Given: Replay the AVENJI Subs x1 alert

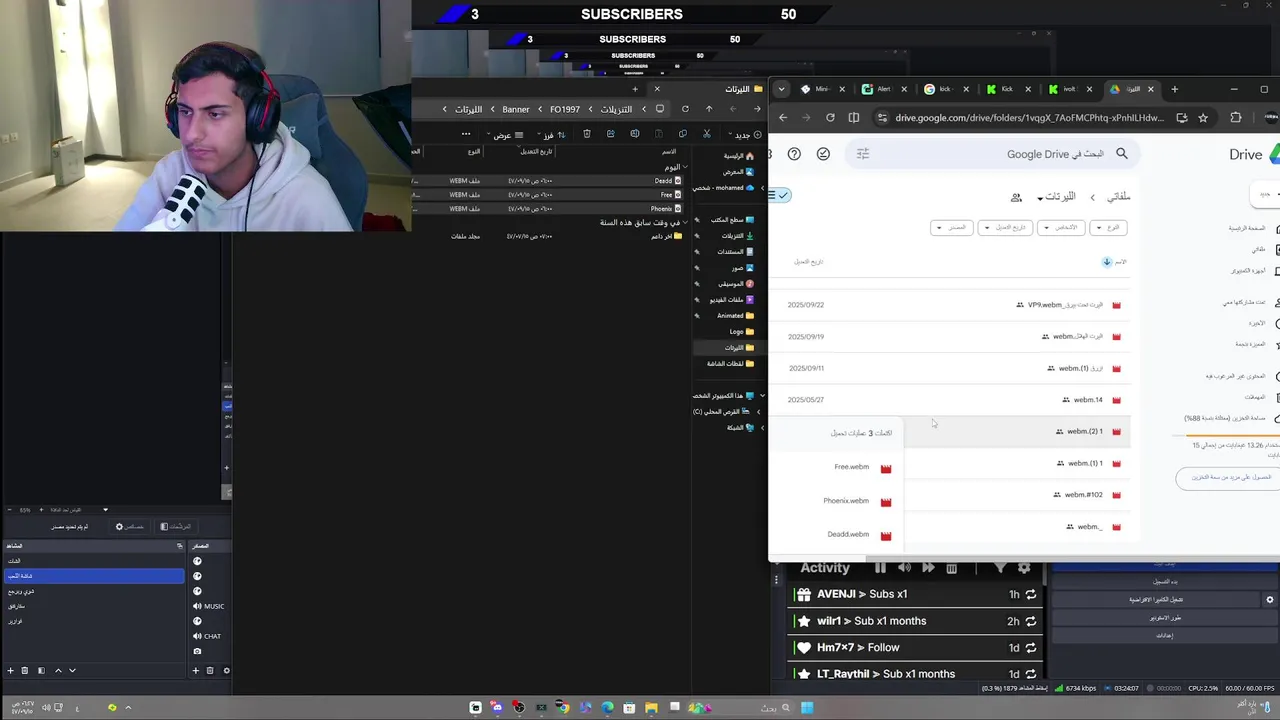Looking at the screenshot, I should (1031, 594).
